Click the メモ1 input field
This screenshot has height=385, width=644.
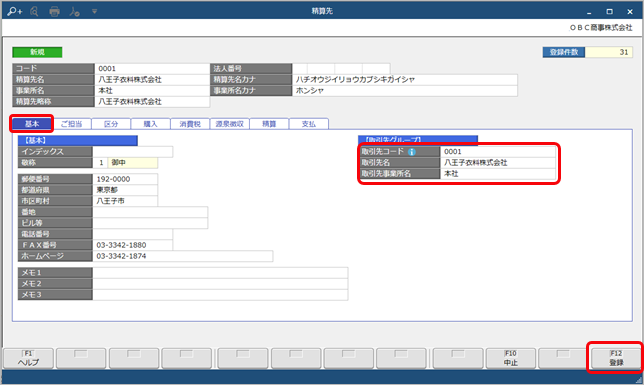click(x=220, y=273)
